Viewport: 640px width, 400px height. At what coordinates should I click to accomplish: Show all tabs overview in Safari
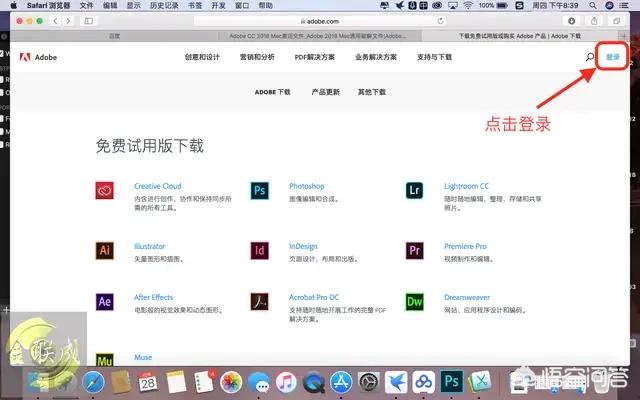[x=616, y=21]
